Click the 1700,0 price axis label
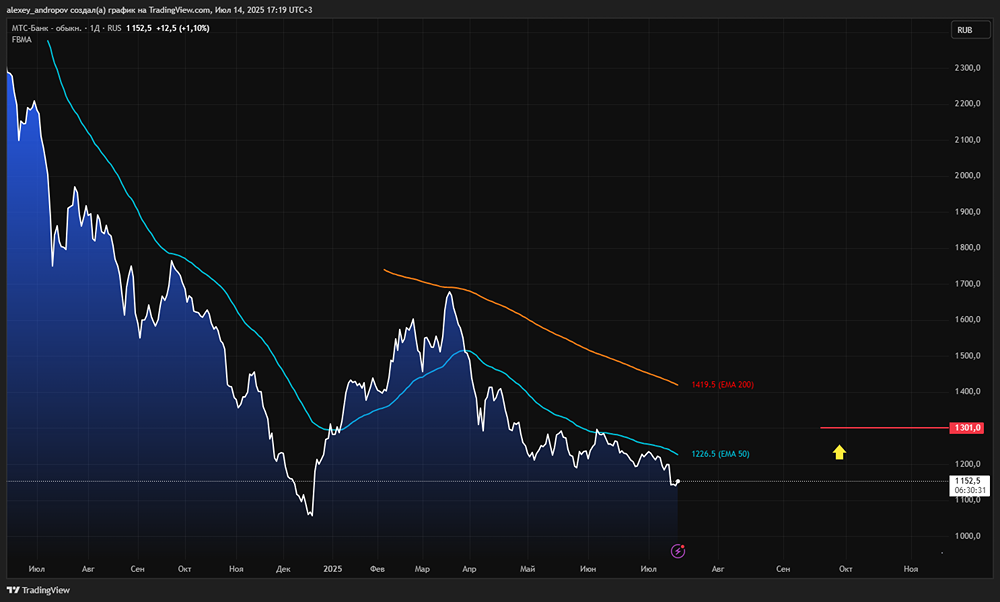 [x=967, y=283]
